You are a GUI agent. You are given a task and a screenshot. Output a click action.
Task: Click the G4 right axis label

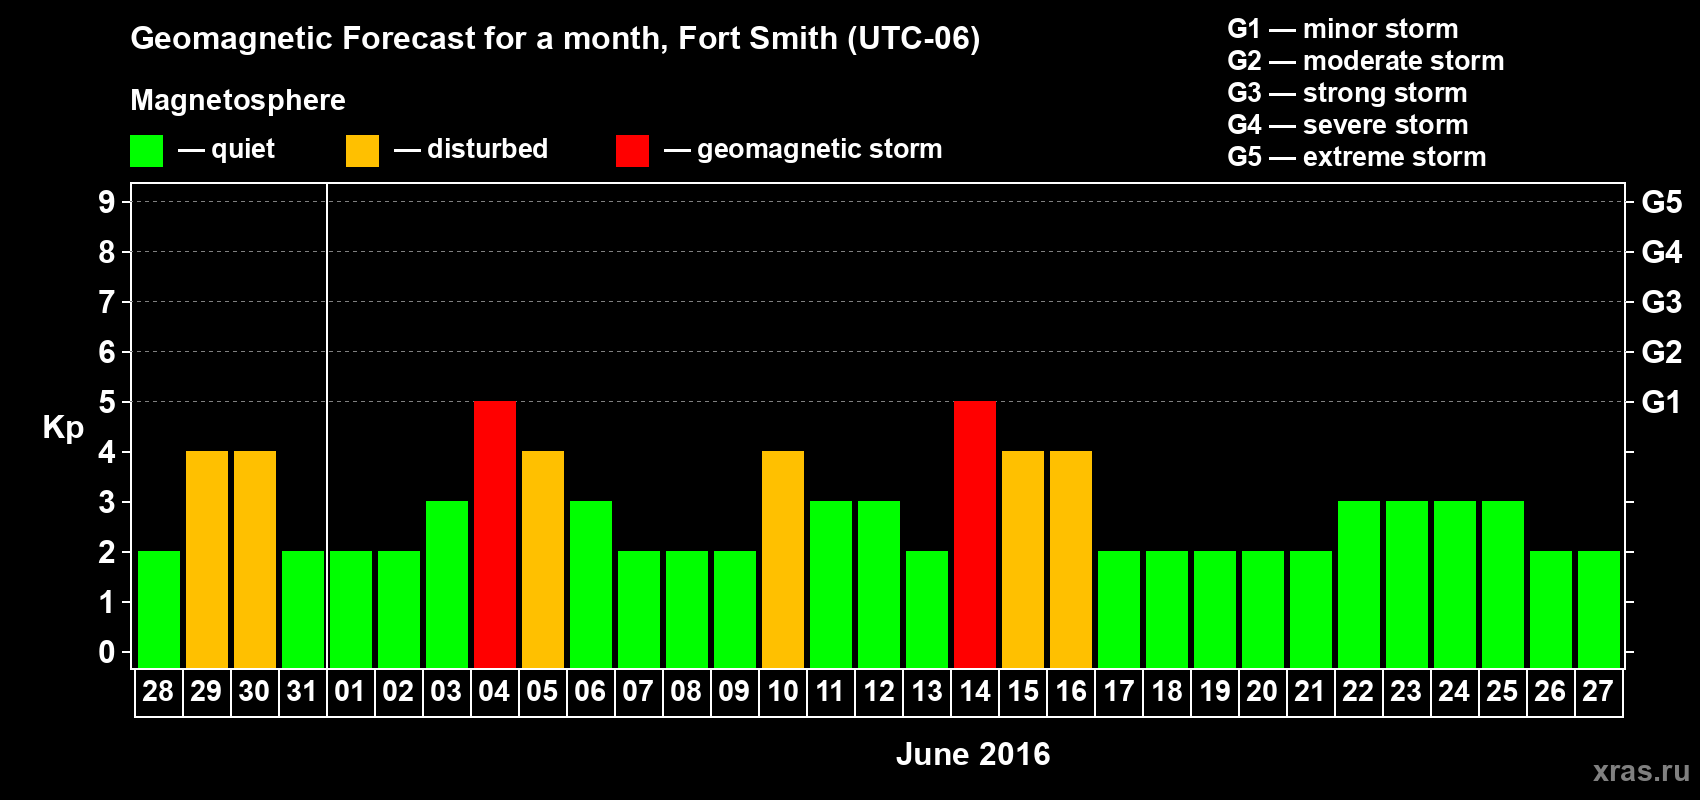coord(1661,252)
